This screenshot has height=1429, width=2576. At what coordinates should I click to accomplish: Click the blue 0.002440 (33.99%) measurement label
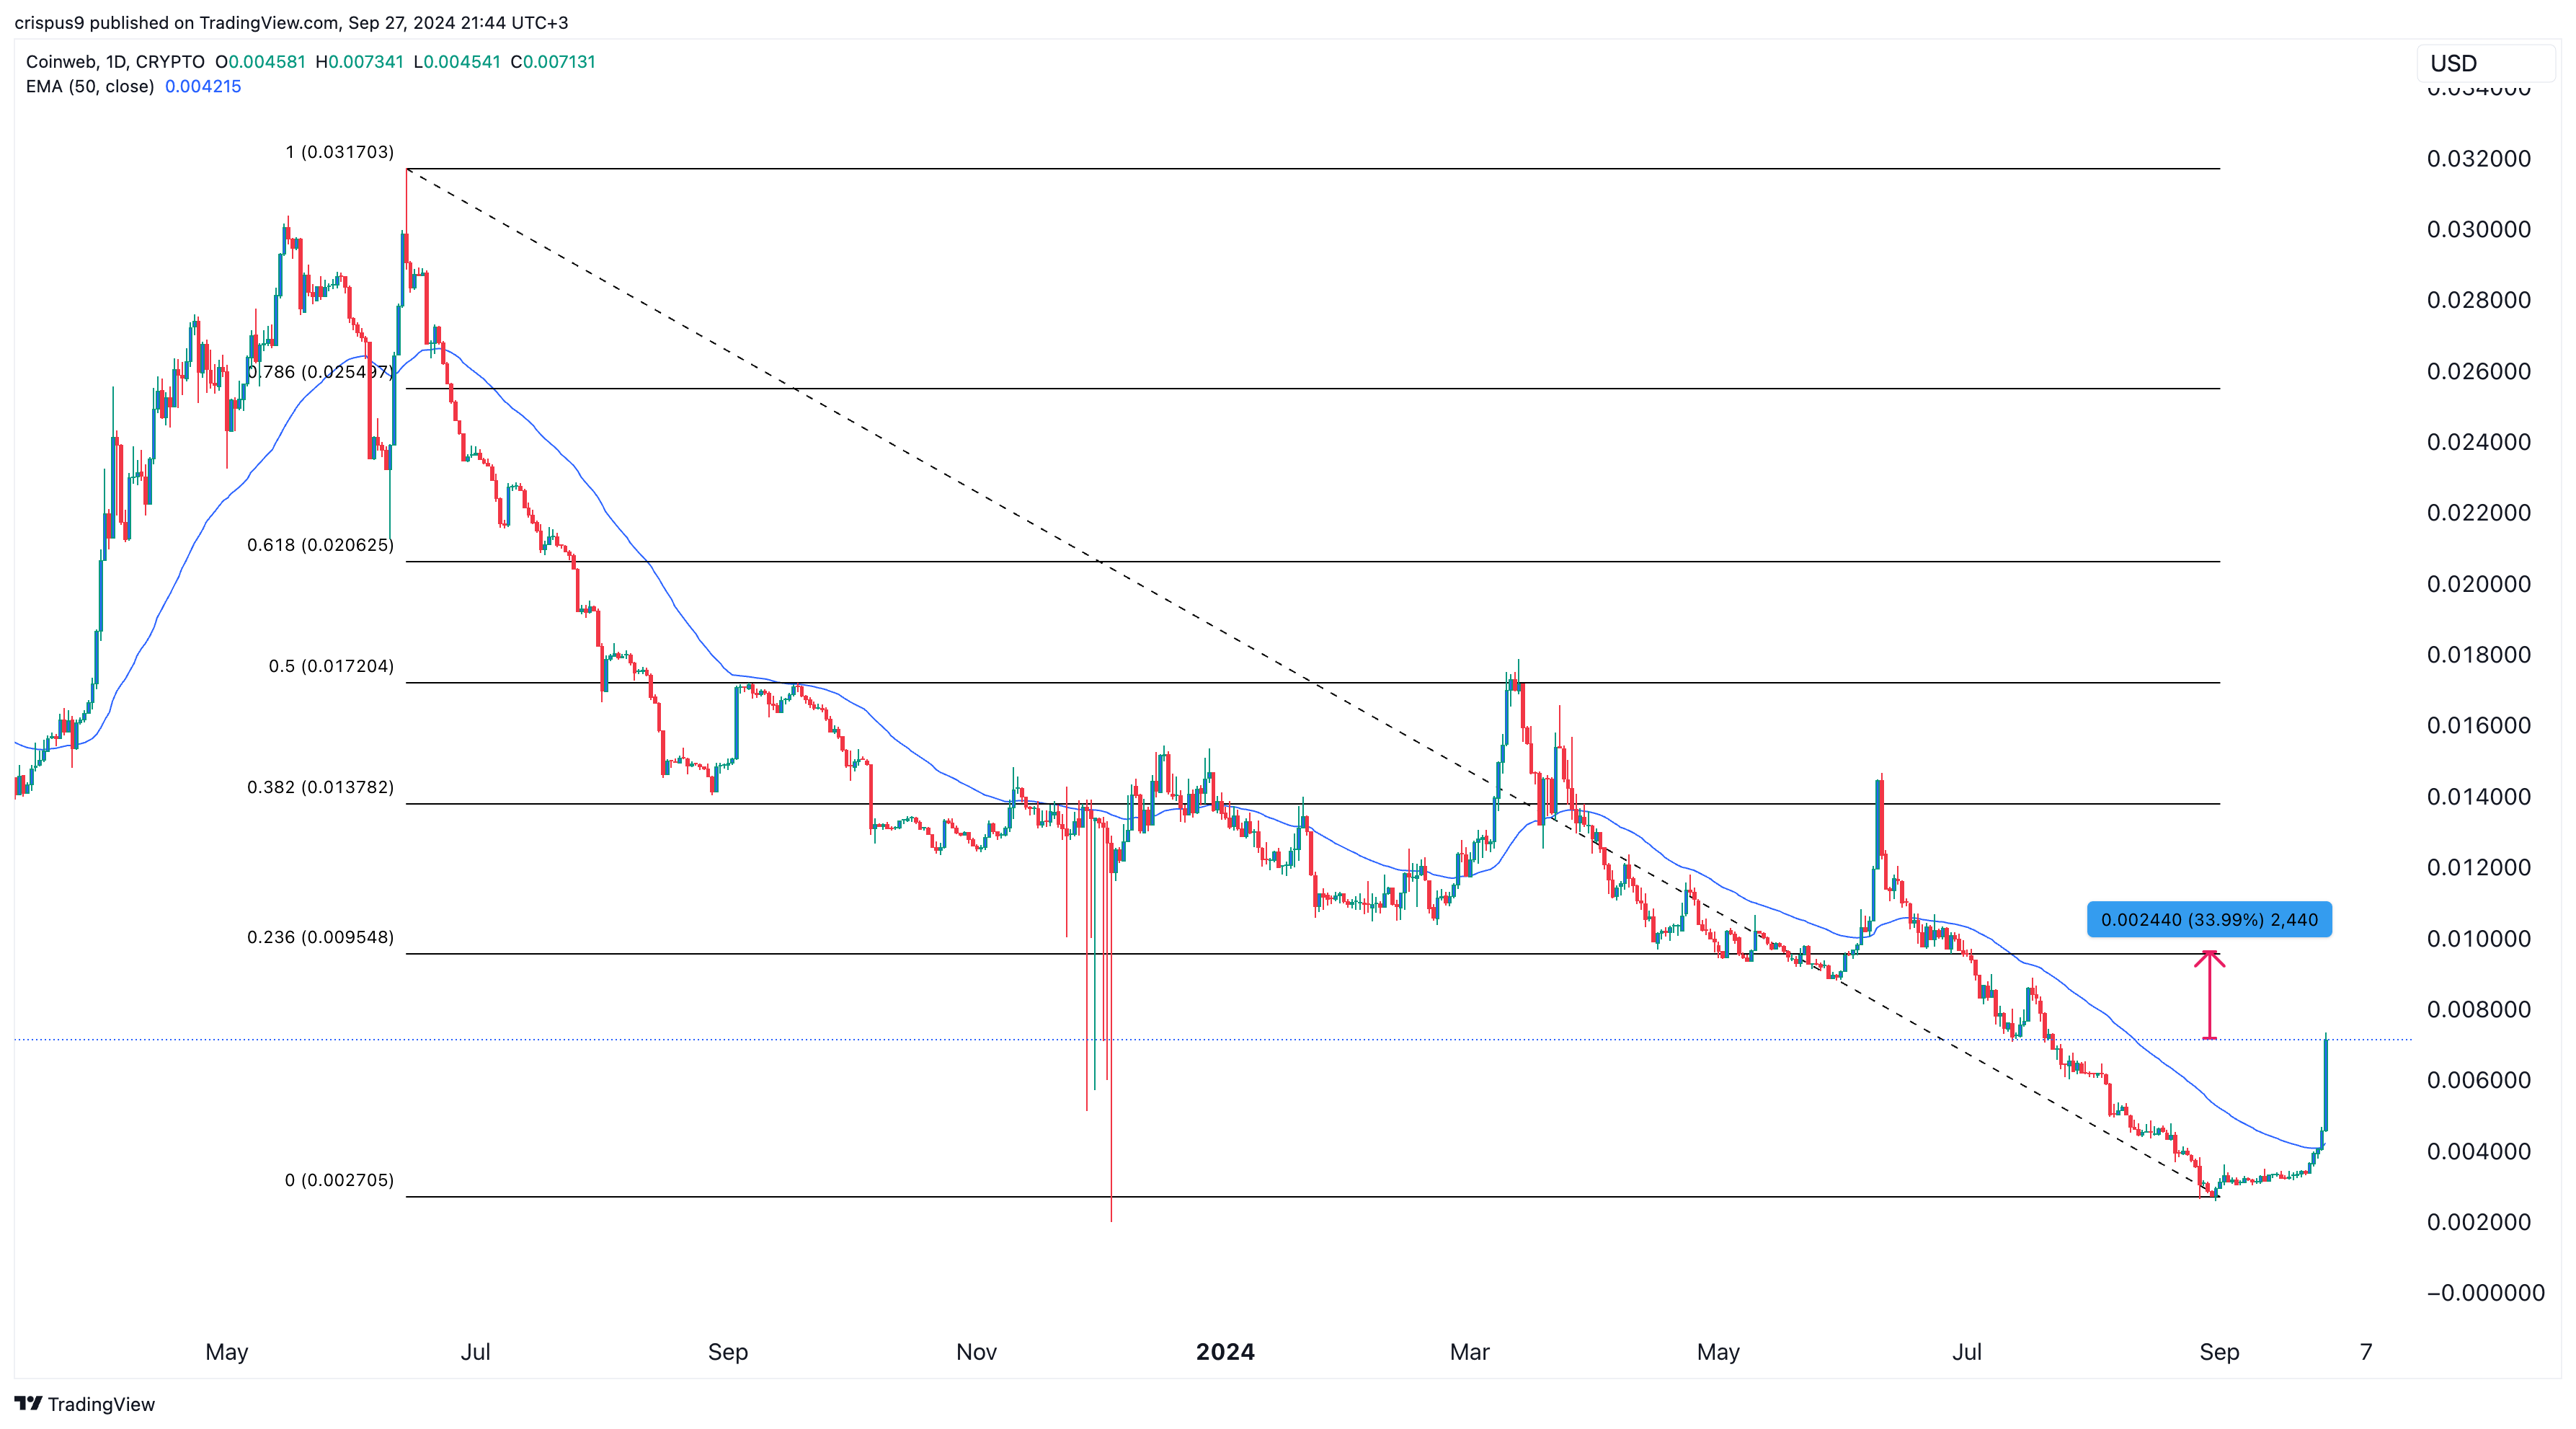coord(2209,919)
